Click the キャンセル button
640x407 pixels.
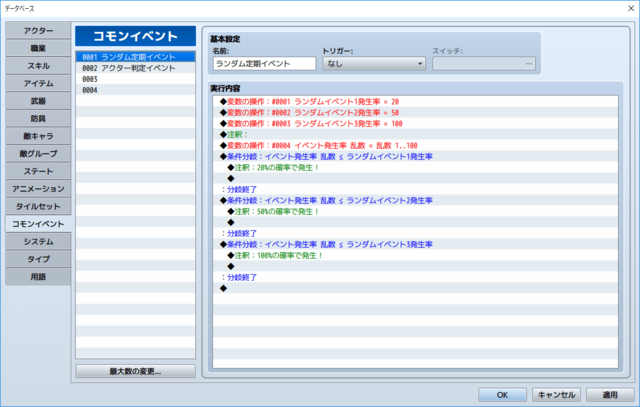click(556, 395)
